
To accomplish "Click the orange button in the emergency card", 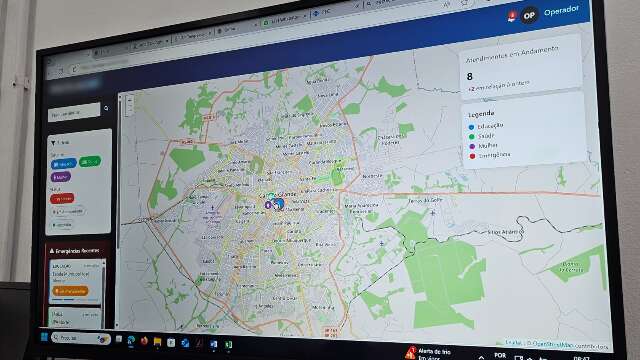I will tap(70, 291).
